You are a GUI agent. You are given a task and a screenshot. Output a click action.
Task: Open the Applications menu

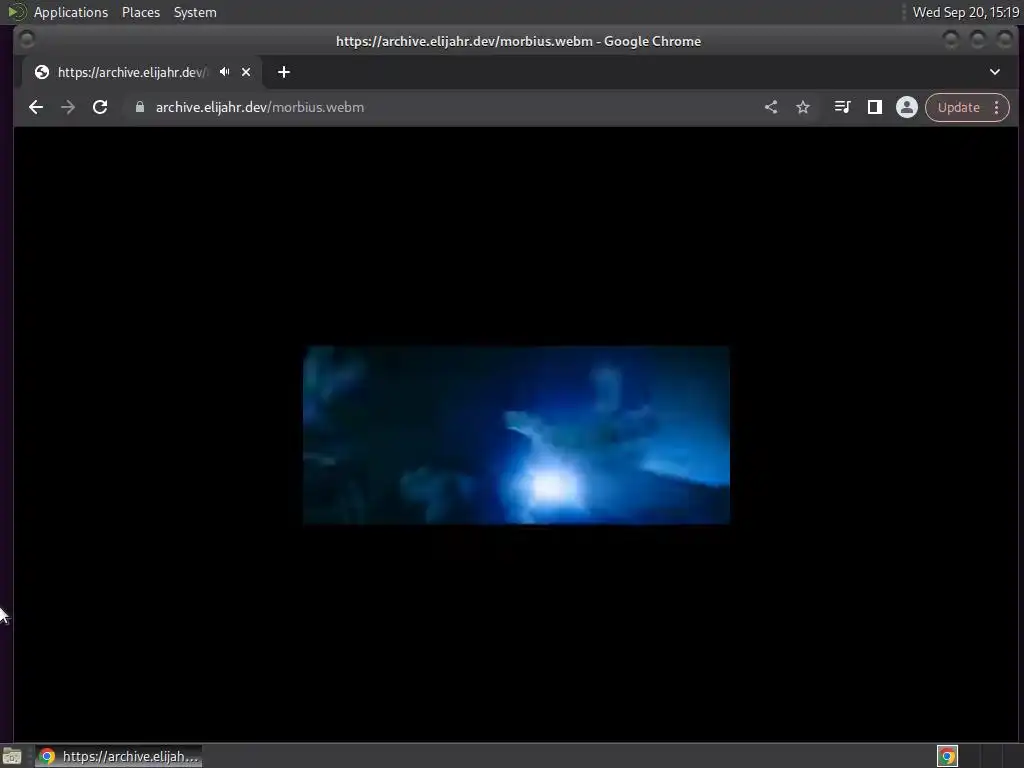71,12
